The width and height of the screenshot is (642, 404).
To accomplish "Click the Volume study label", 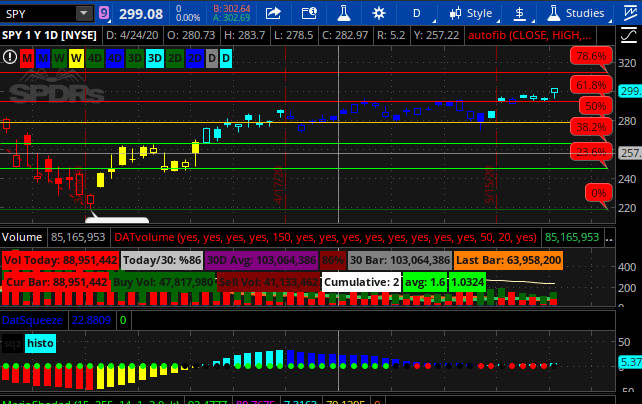I will click(22, 237).
